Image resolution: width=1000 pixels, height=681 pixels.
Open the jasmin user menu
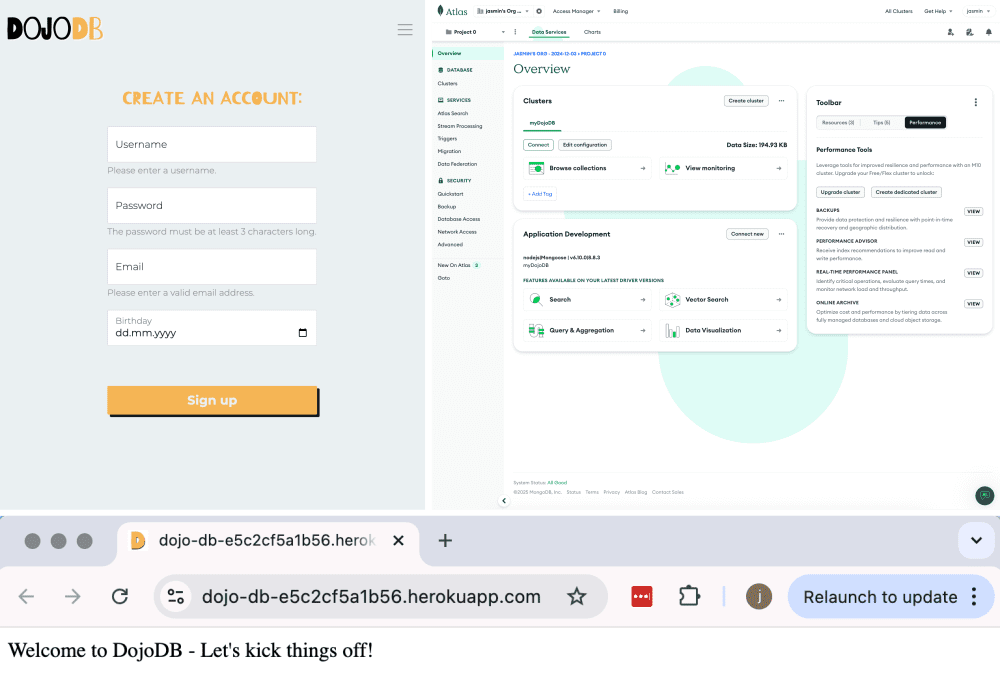point(978,11)
